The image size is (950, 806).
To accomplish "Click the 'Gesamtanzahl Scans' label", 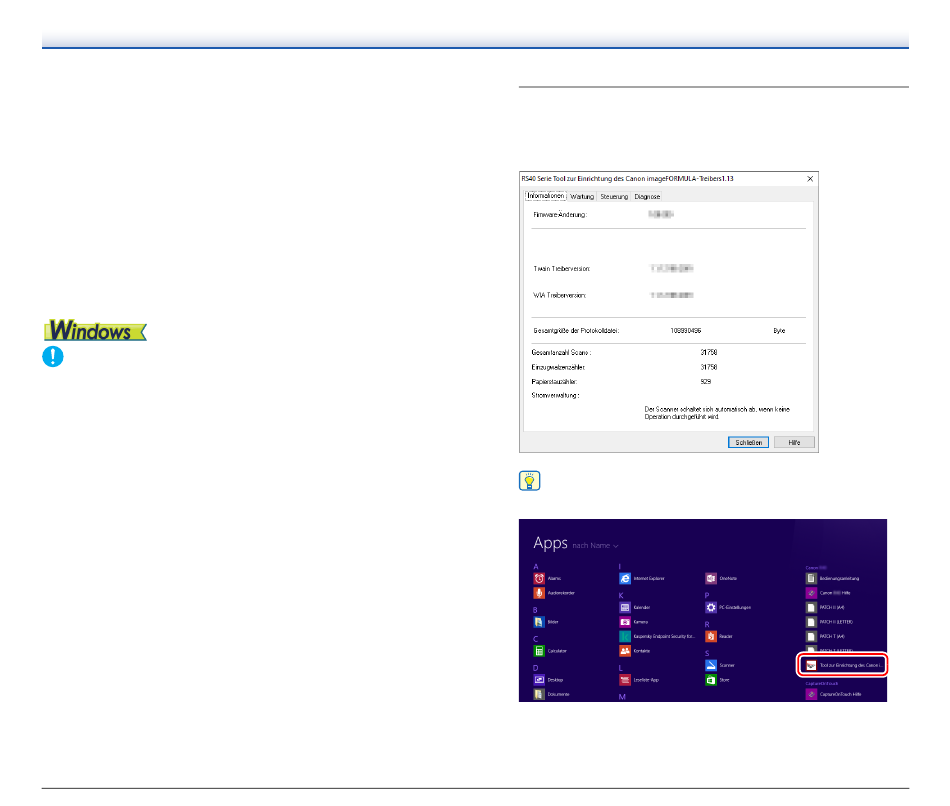I will (561, 352).
